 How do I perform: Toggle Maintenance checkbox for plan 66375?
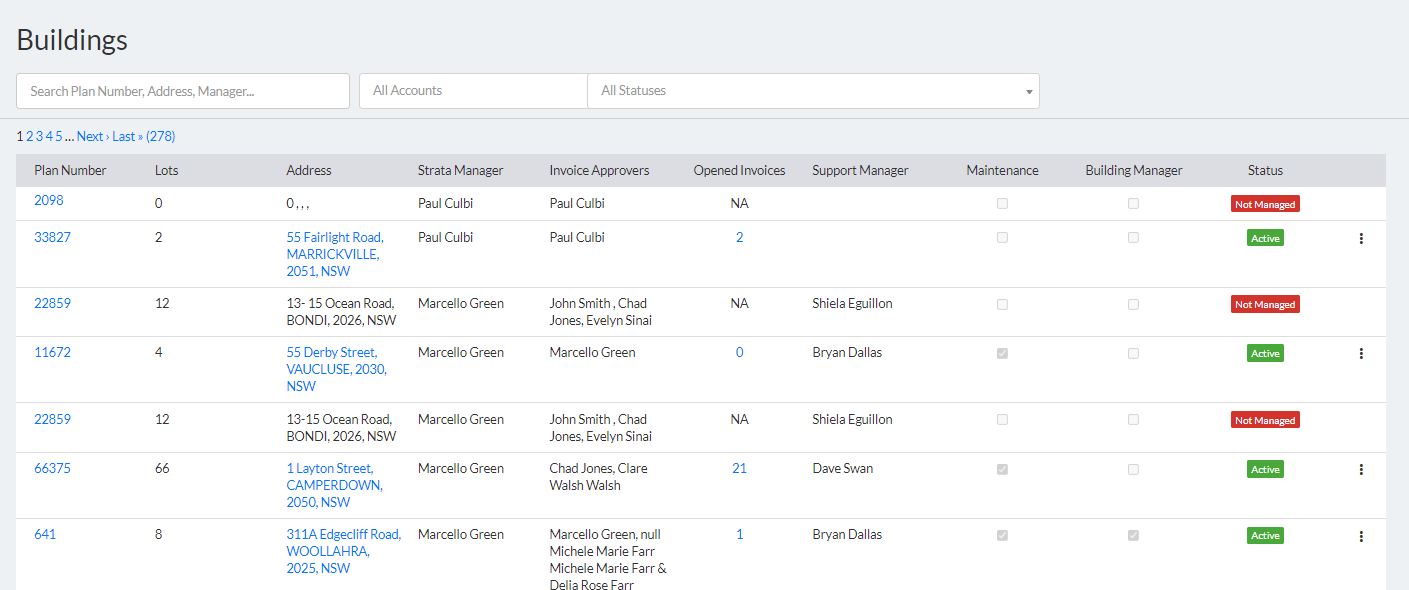point(1002,469)
